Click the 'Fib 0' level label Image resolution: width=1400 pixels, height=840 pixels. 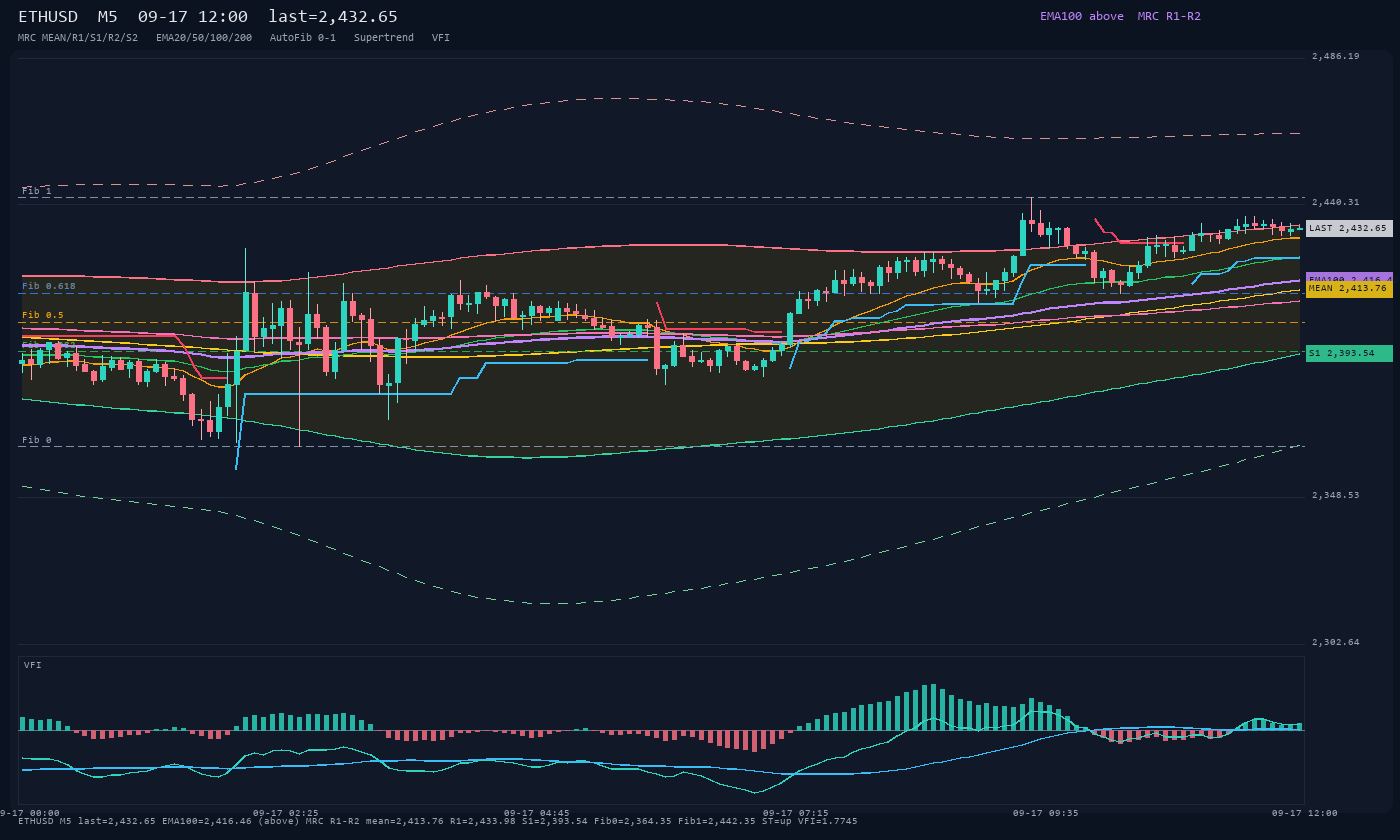click(x=37, y=440)
